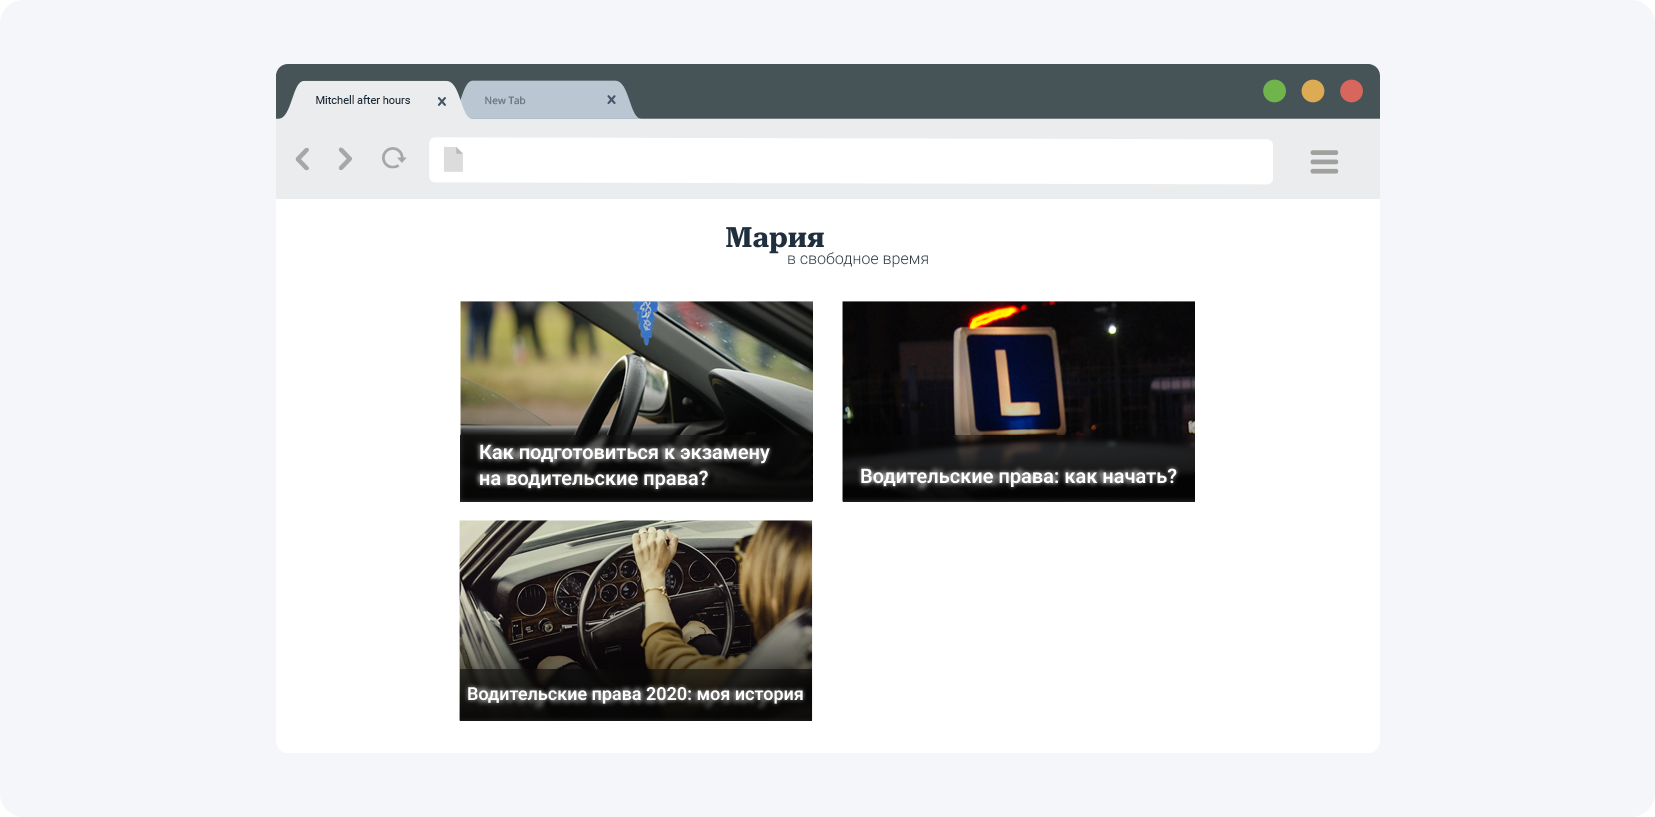The image size is (1655, 817).
Task: Go back using the back arrow
Action: click(303, 159)
